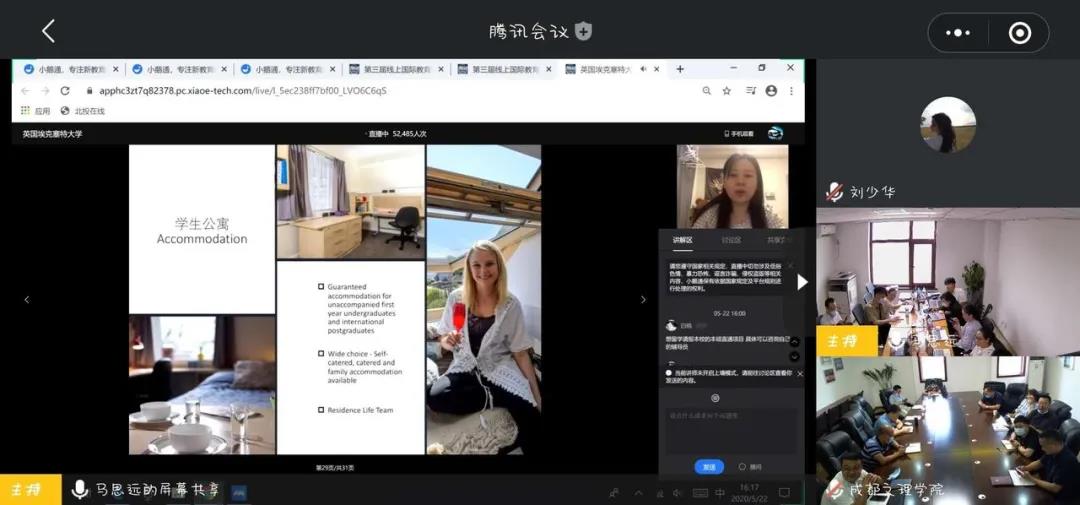Open the 北投在线 bookmark link
Viewport: 1080px width, 505px height.
84,111
